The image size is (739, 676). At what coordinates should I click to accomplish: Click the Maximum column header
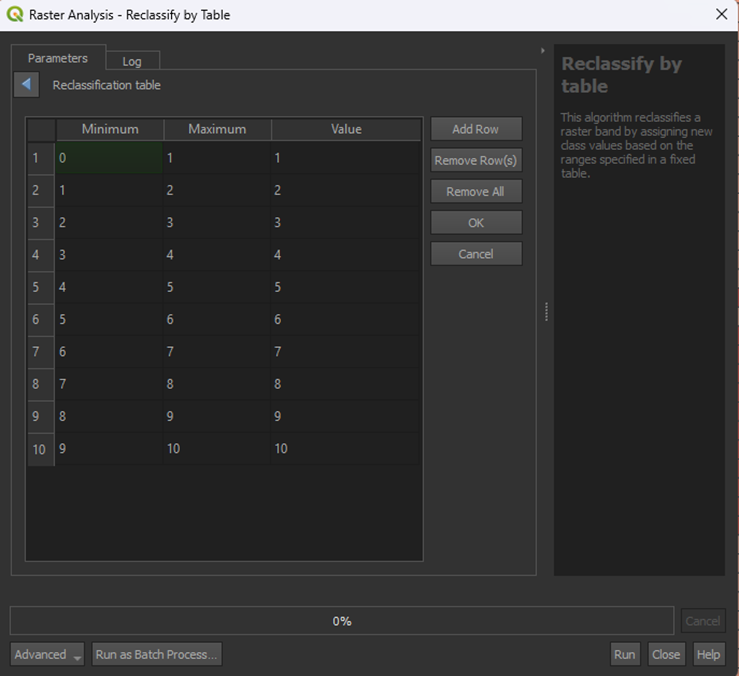click(217, 129)
